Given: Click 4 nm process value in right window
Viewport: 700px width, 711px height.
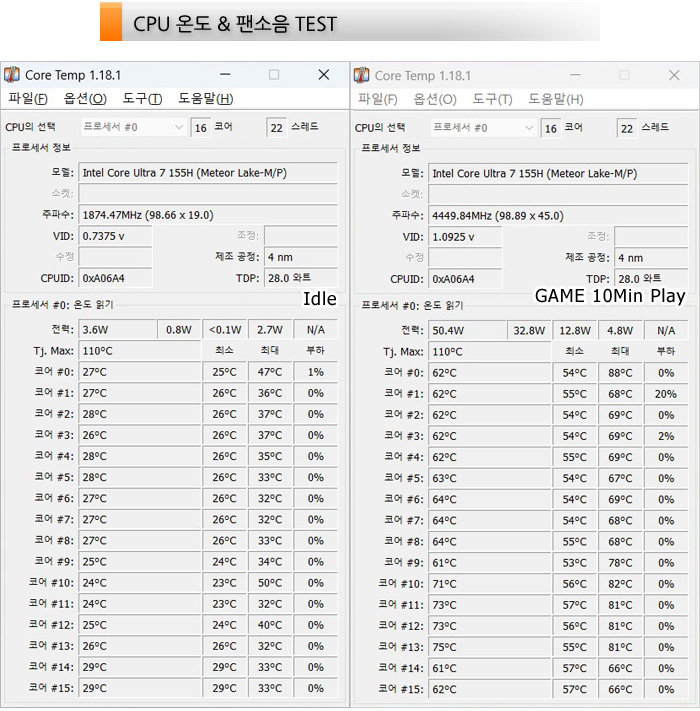Looking at the screenshot, I should [x=651, y=258].
